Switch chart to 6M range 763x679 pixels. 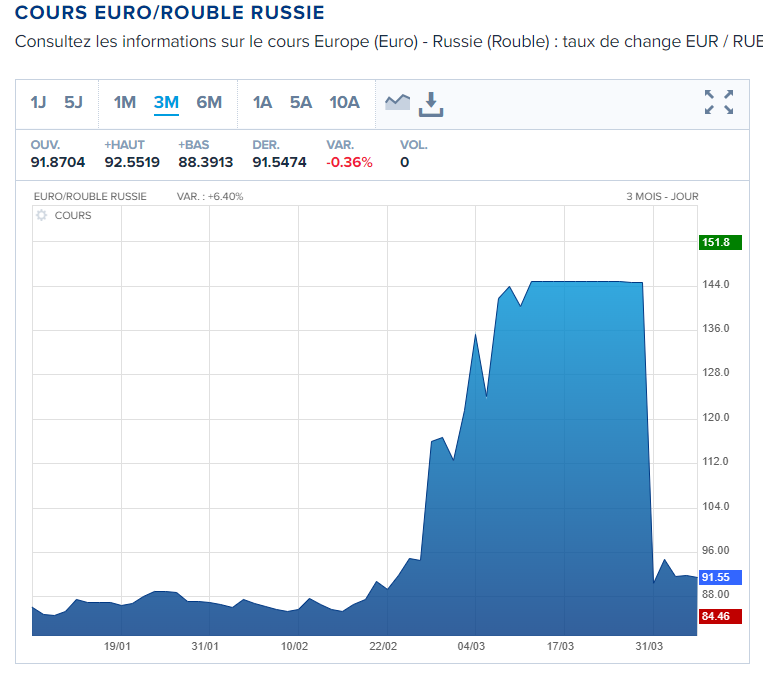point(209,102)
